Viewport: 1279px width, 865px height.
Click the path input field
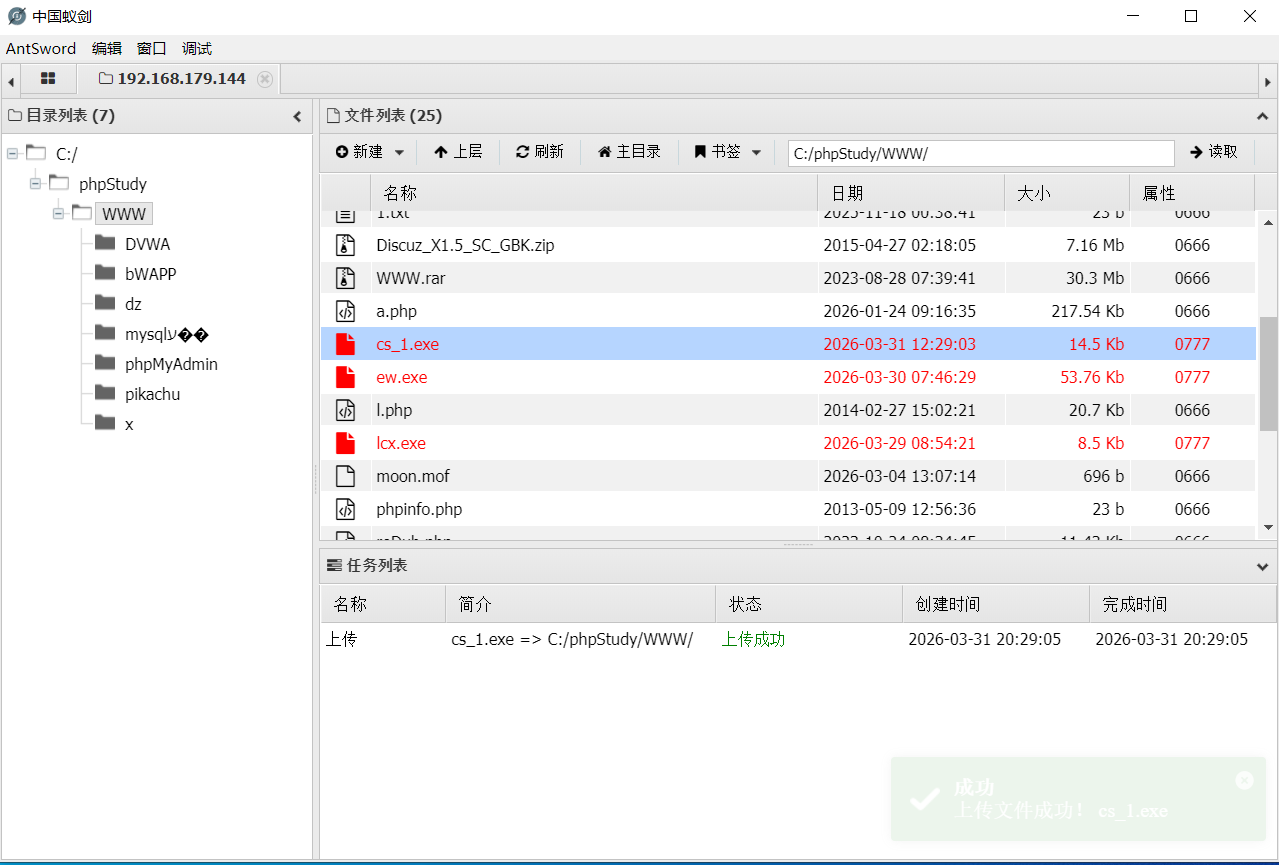[981, 153]
